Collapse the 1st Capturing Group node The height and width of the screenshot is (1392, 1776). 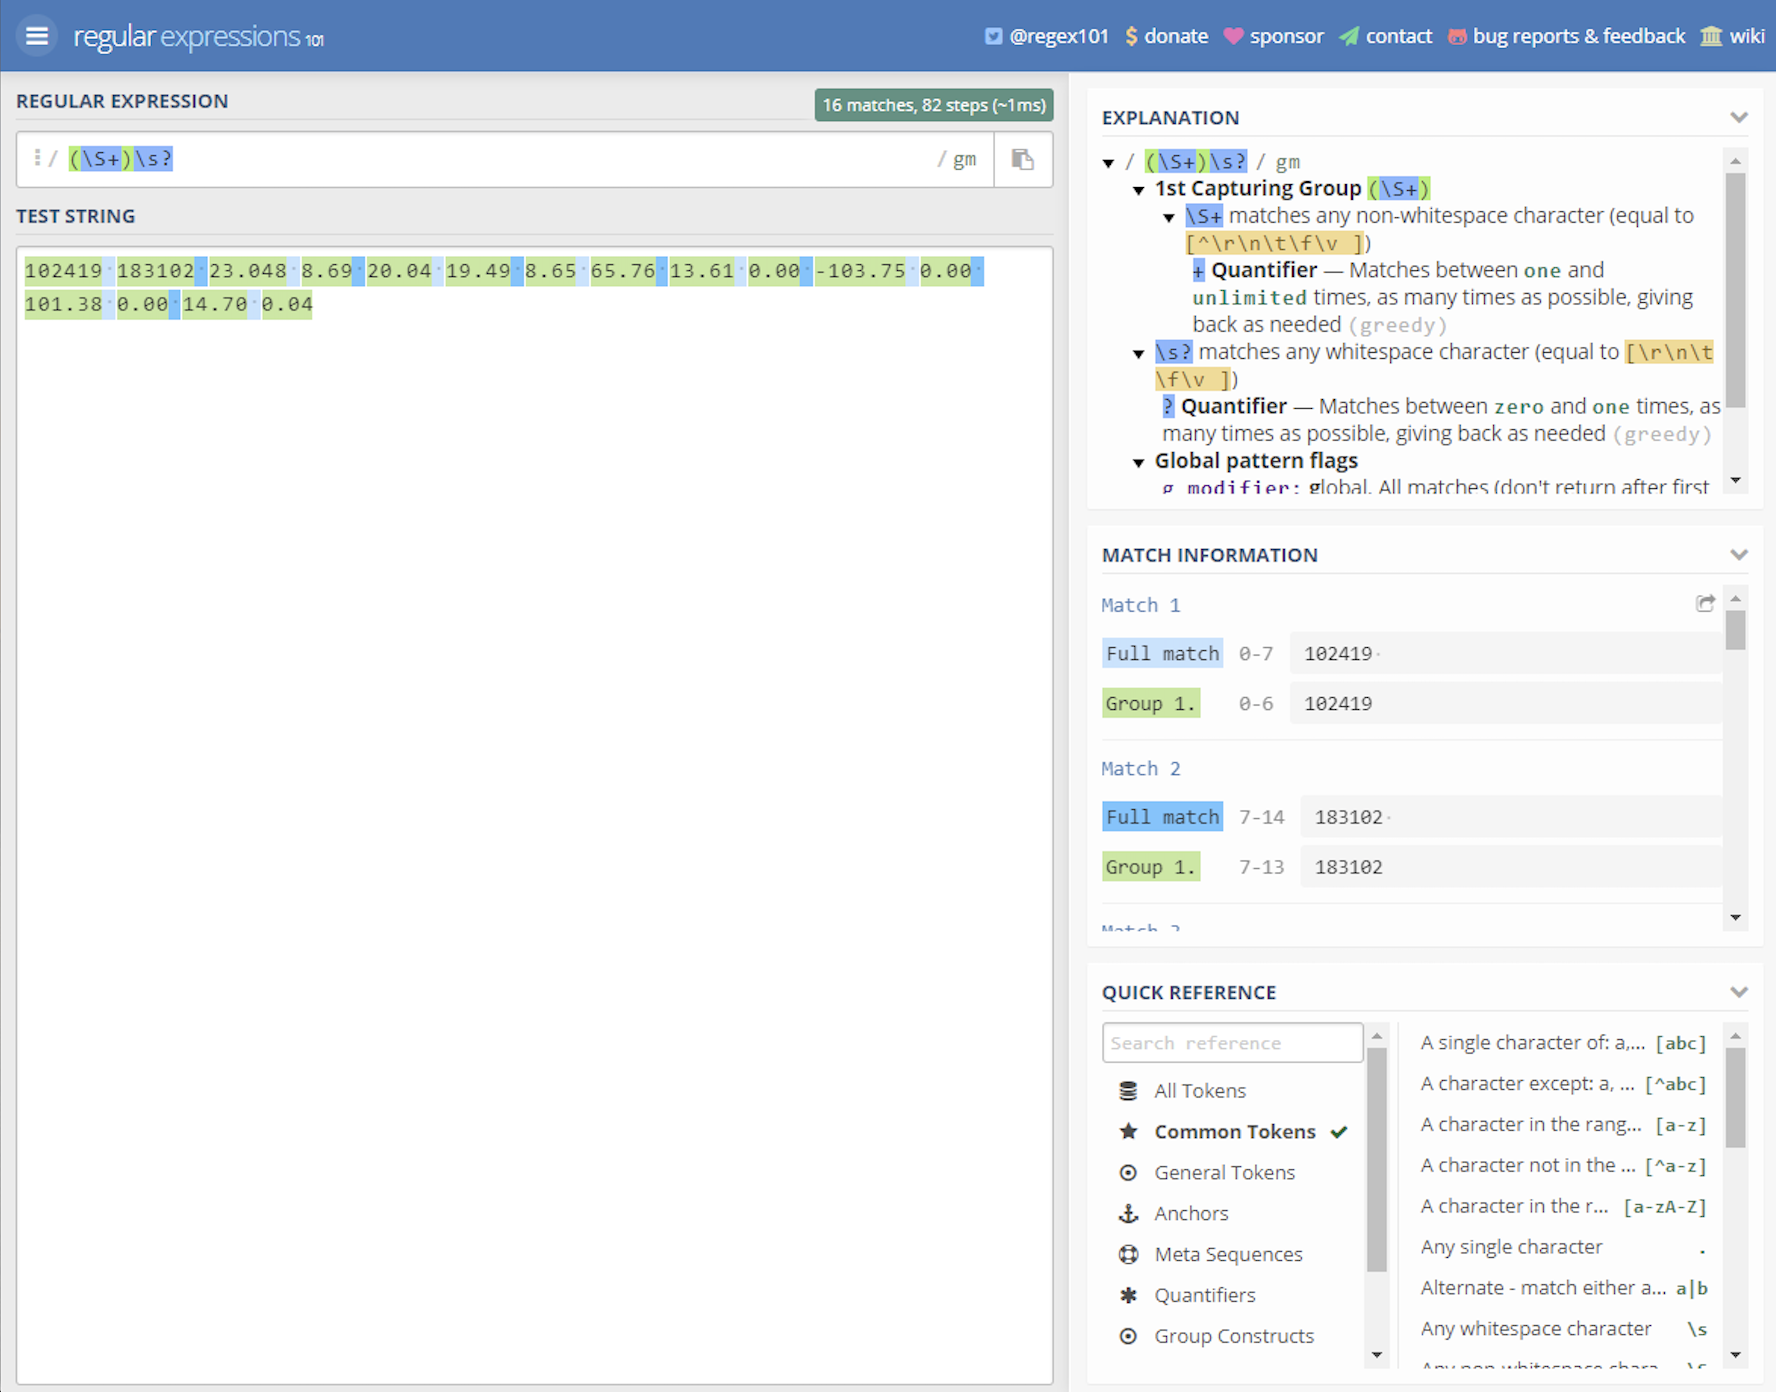tap(1138, 190)
